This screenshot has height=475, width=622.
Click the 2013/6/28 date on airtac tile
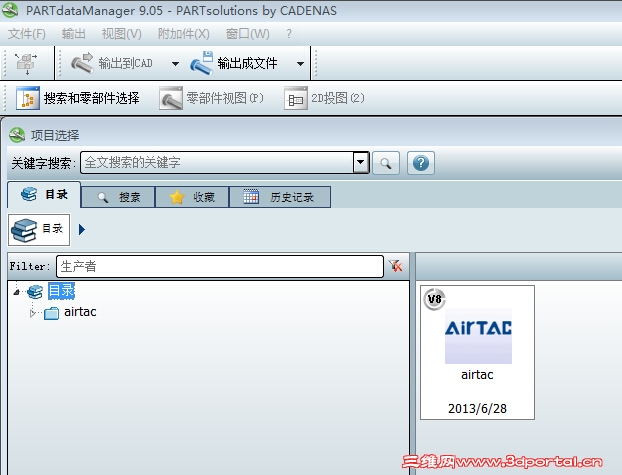(x=477, y=408)
